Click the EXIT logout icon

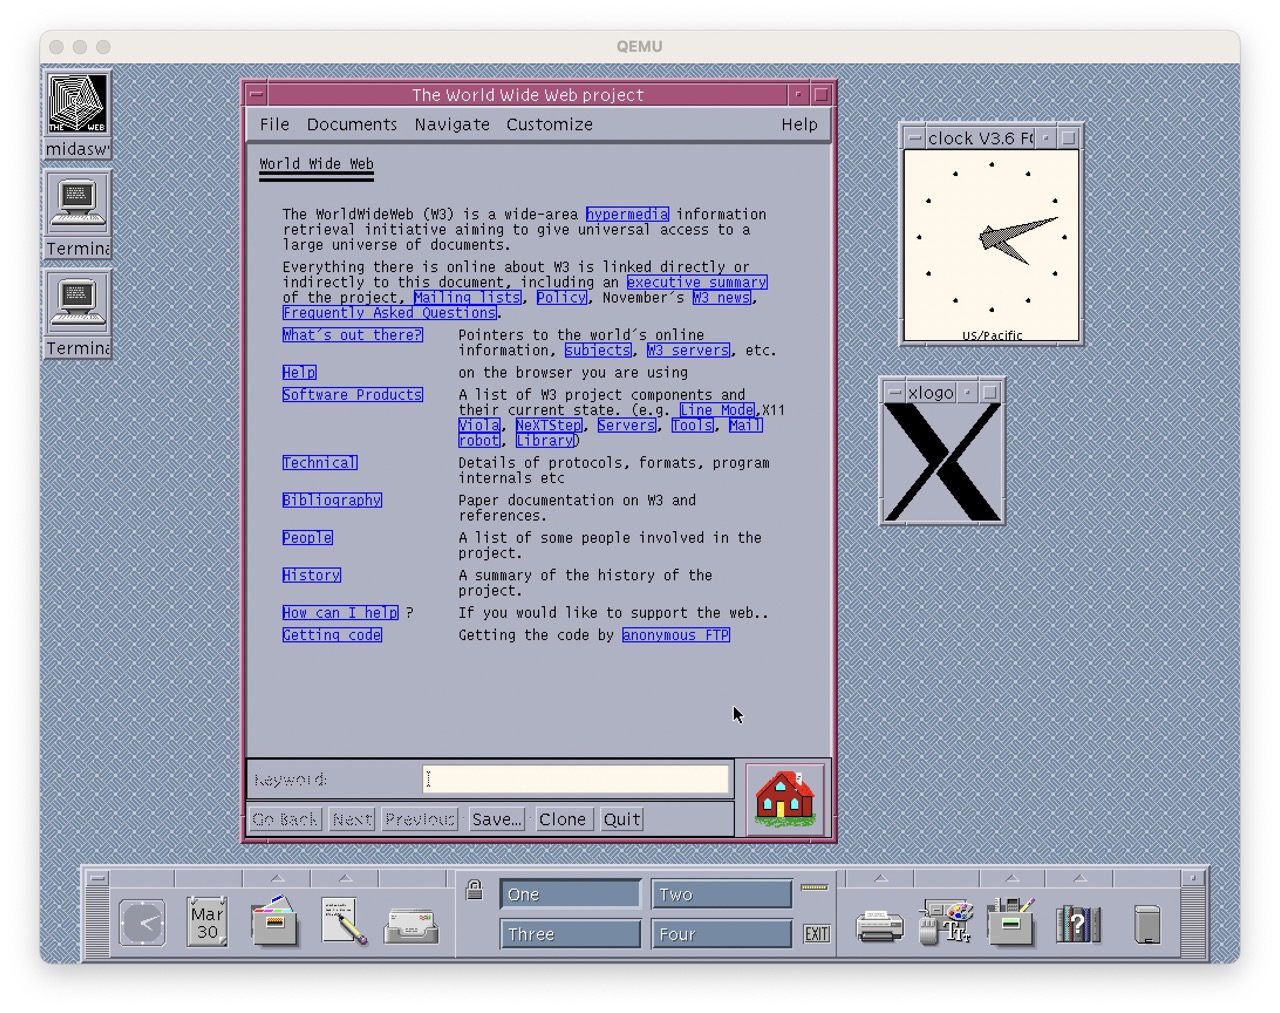(817, 934)
